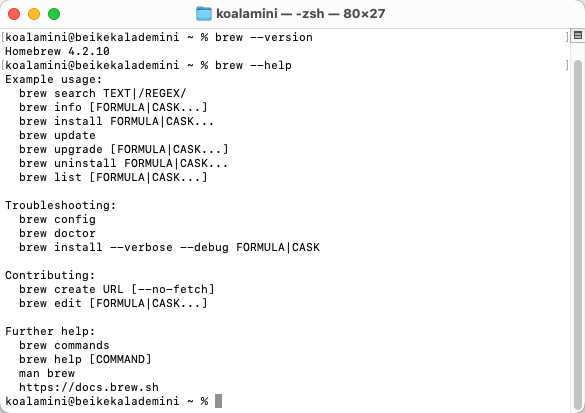Minimize the window with yellow button
Image resolution: width=585 pixels, height=413 pixels.
pos(34,14)
